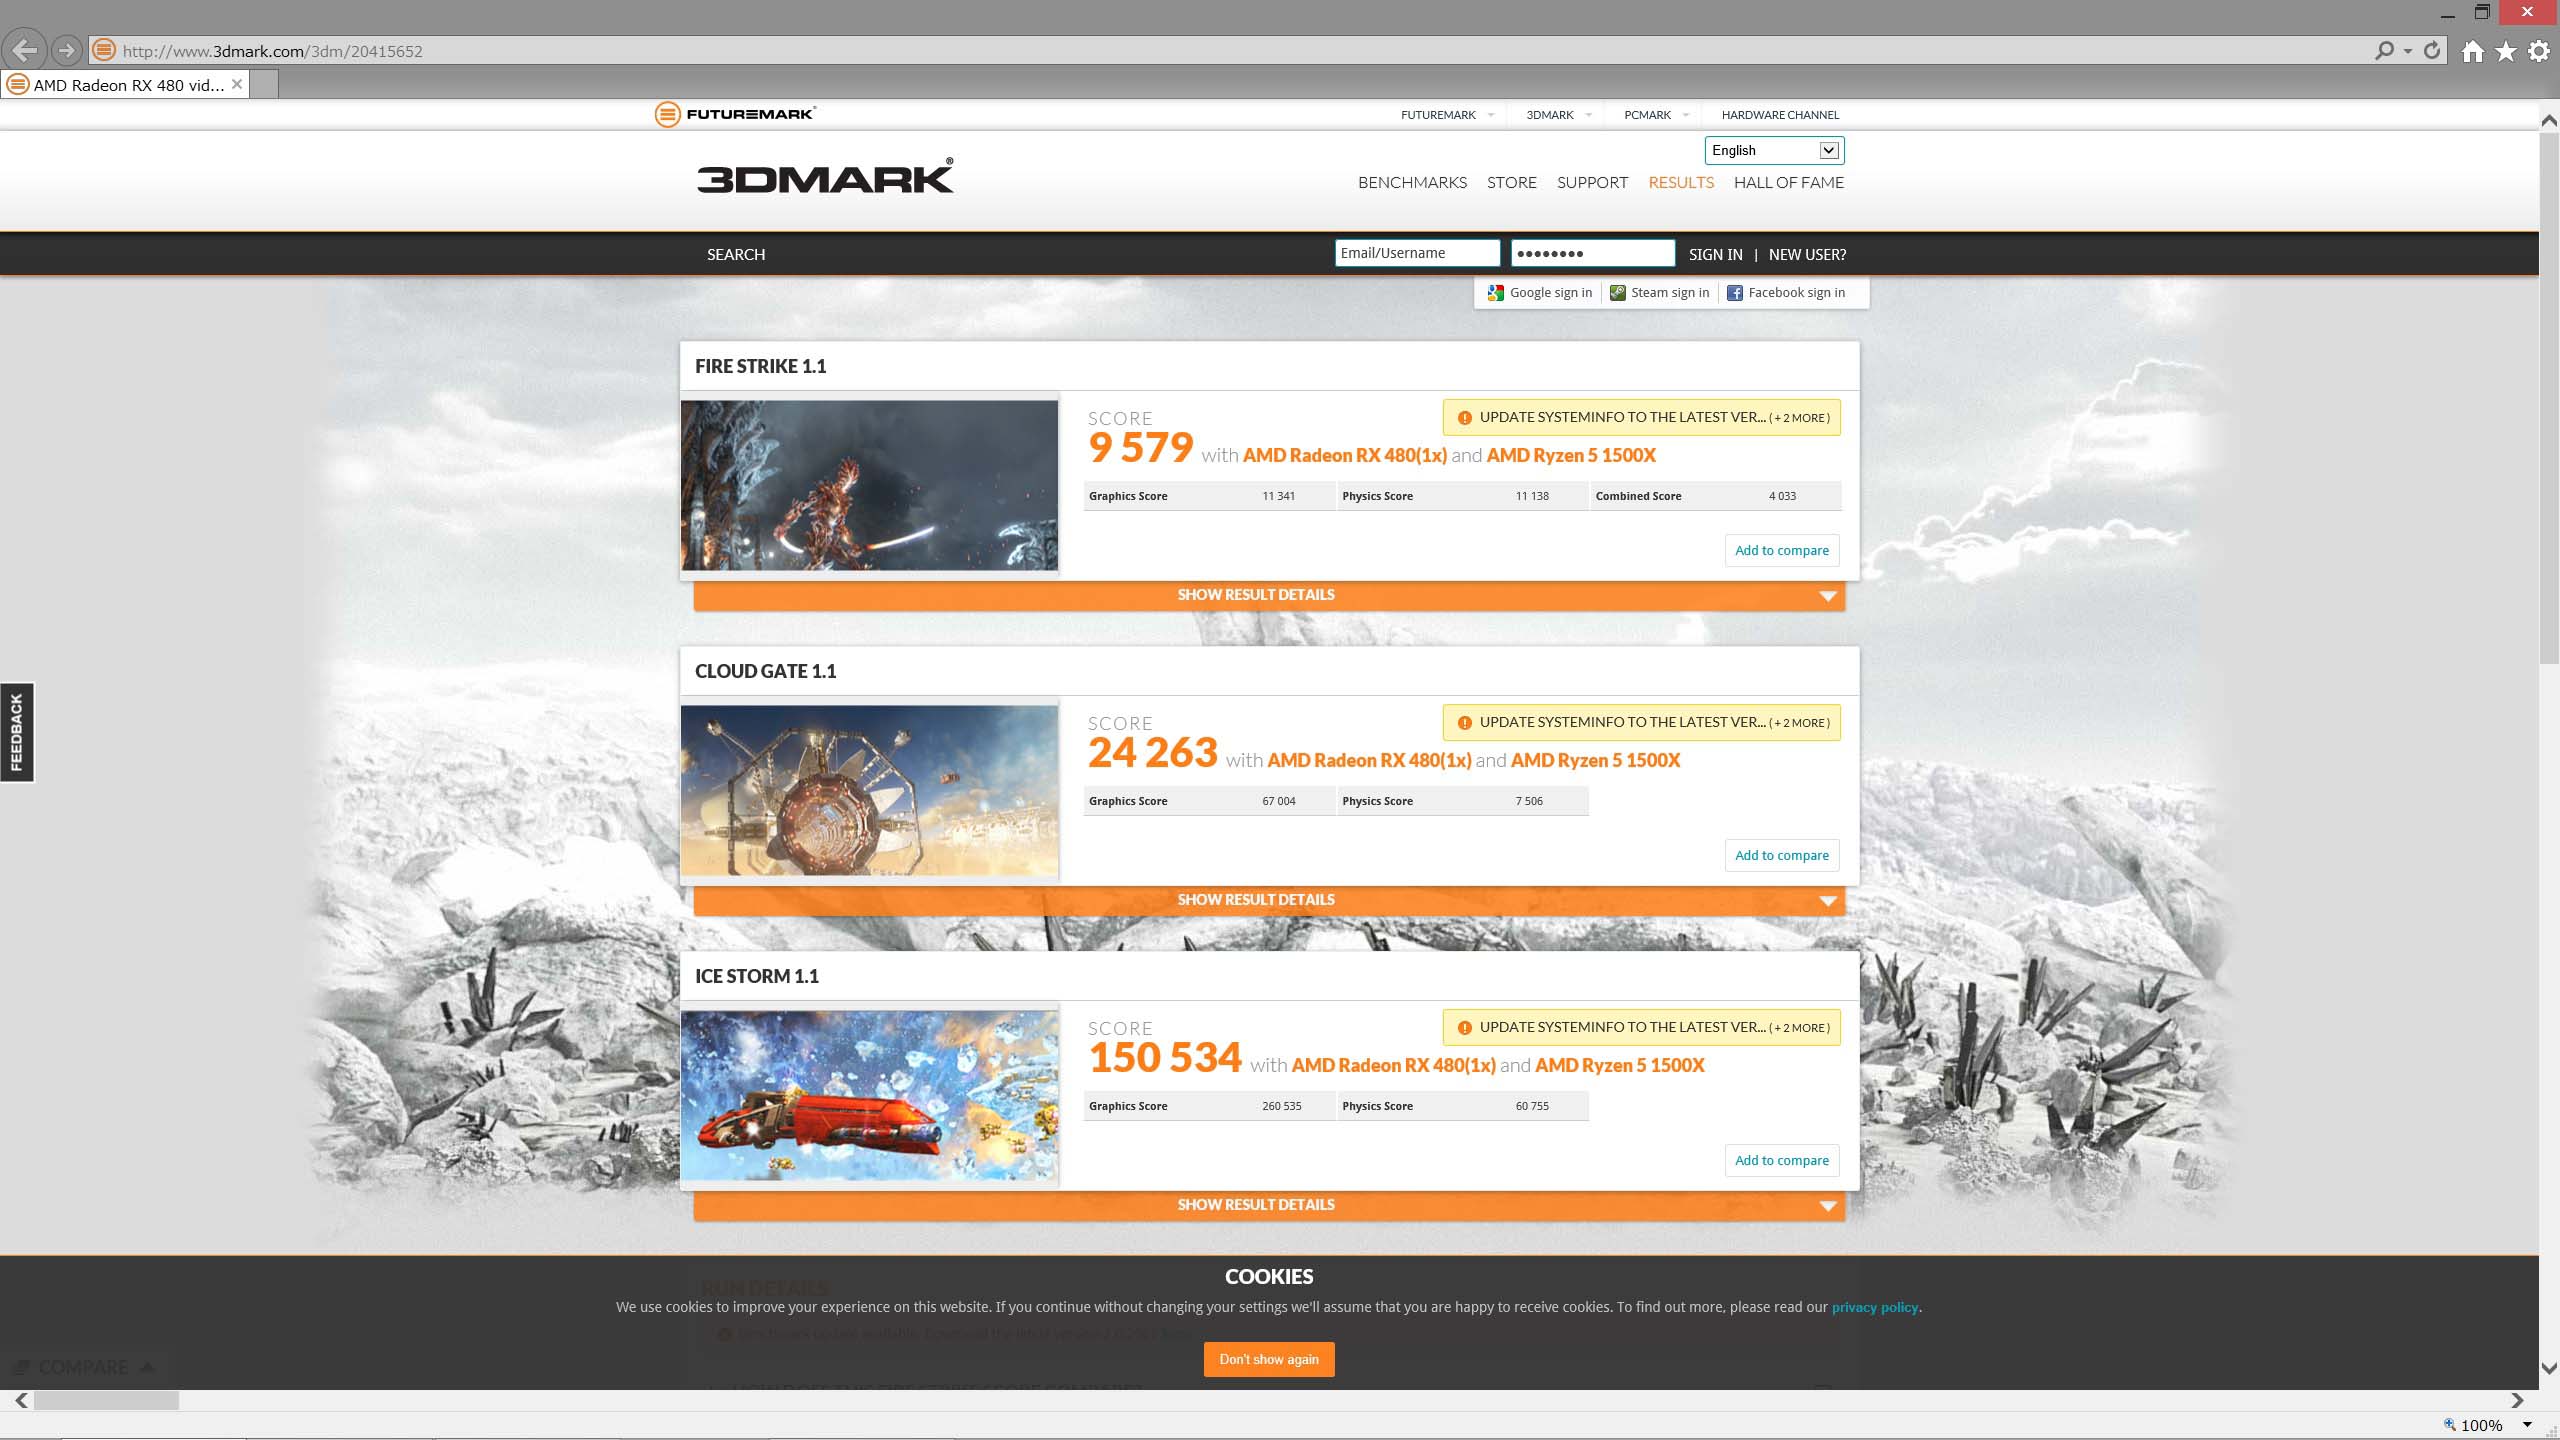This screenshot has width=2560, height=1440.
Task: Add Cloud Gate result to compare
Action: [1782, 856]
